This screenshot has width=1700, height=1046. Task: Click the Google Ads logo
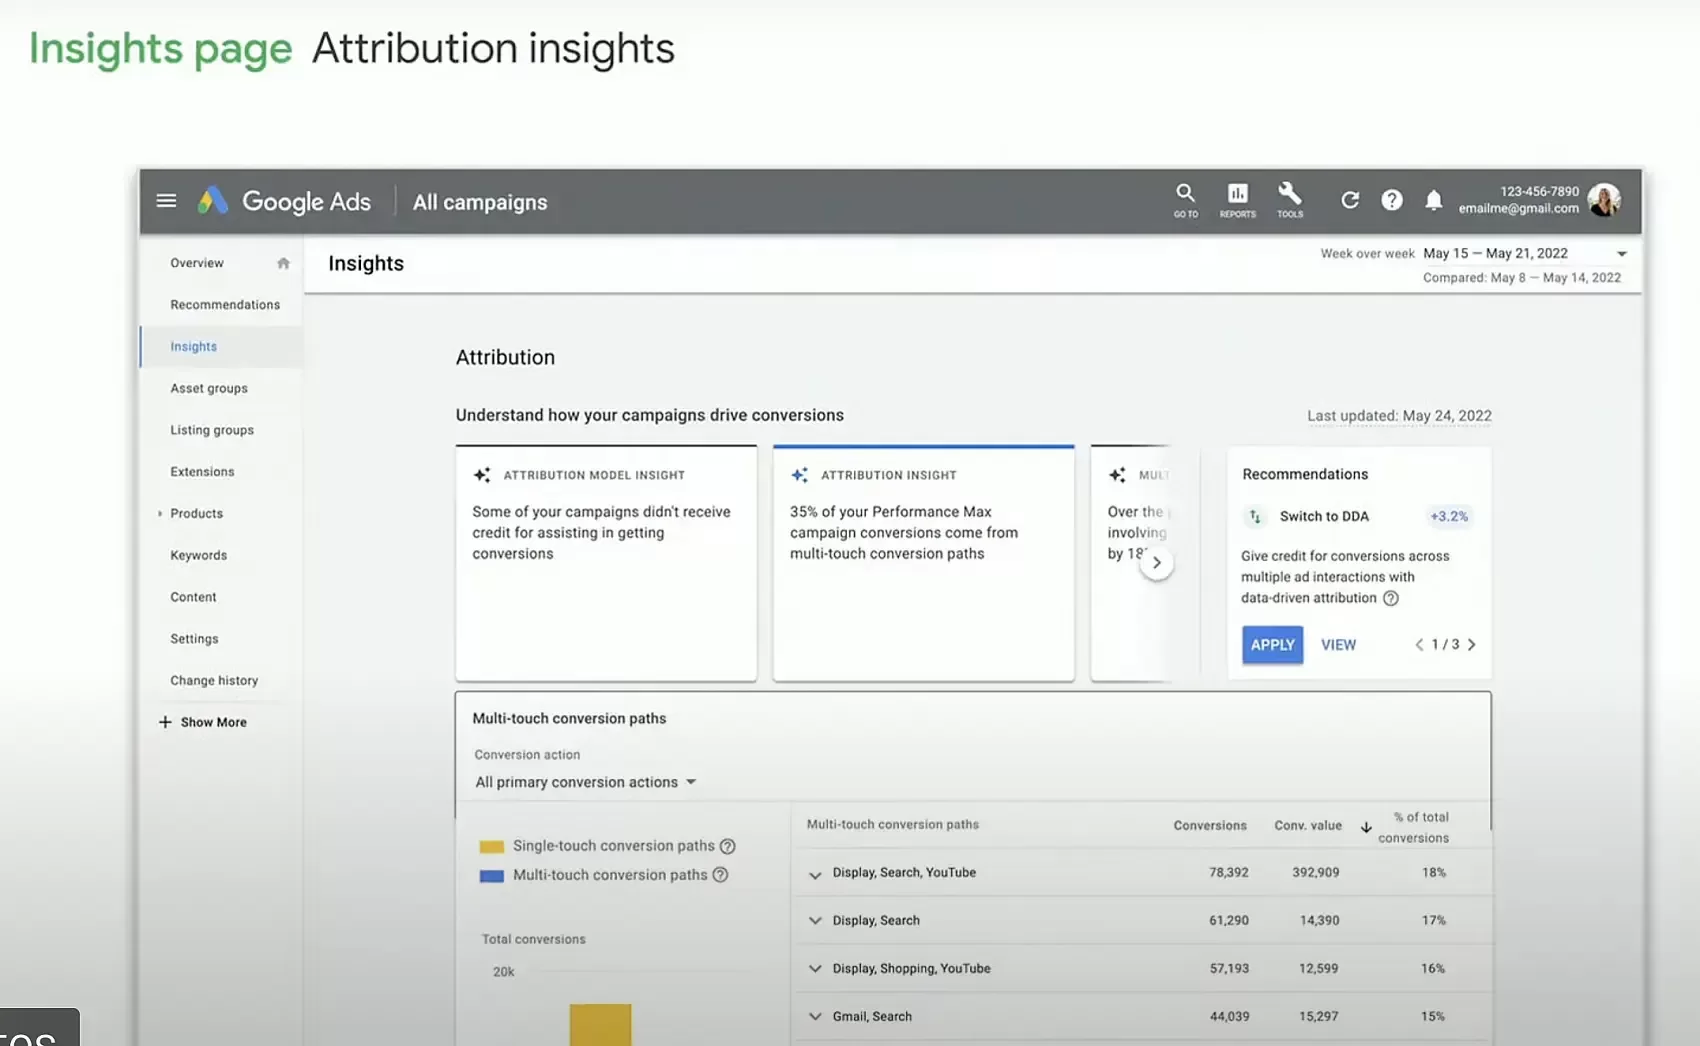pos(284,201)
